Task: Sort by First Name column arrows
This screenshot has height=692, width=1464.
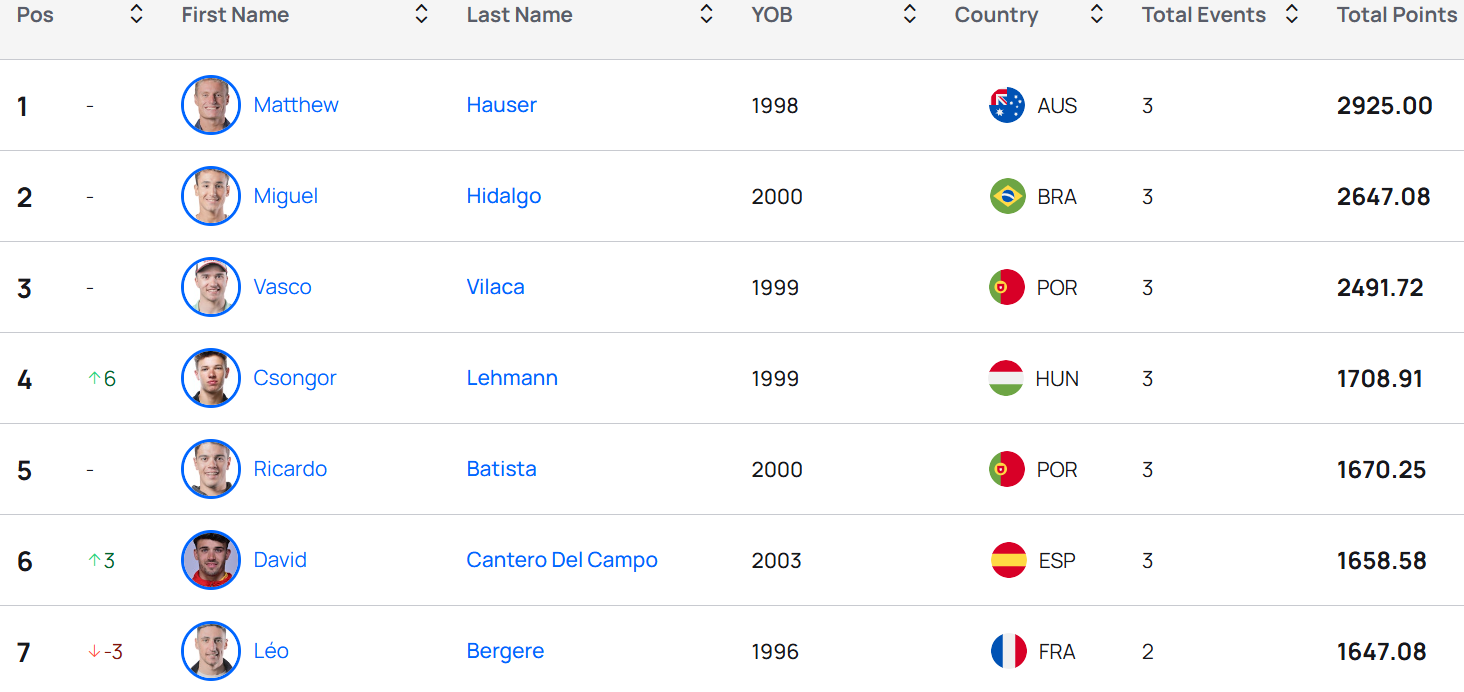Action: coord(422,14)
